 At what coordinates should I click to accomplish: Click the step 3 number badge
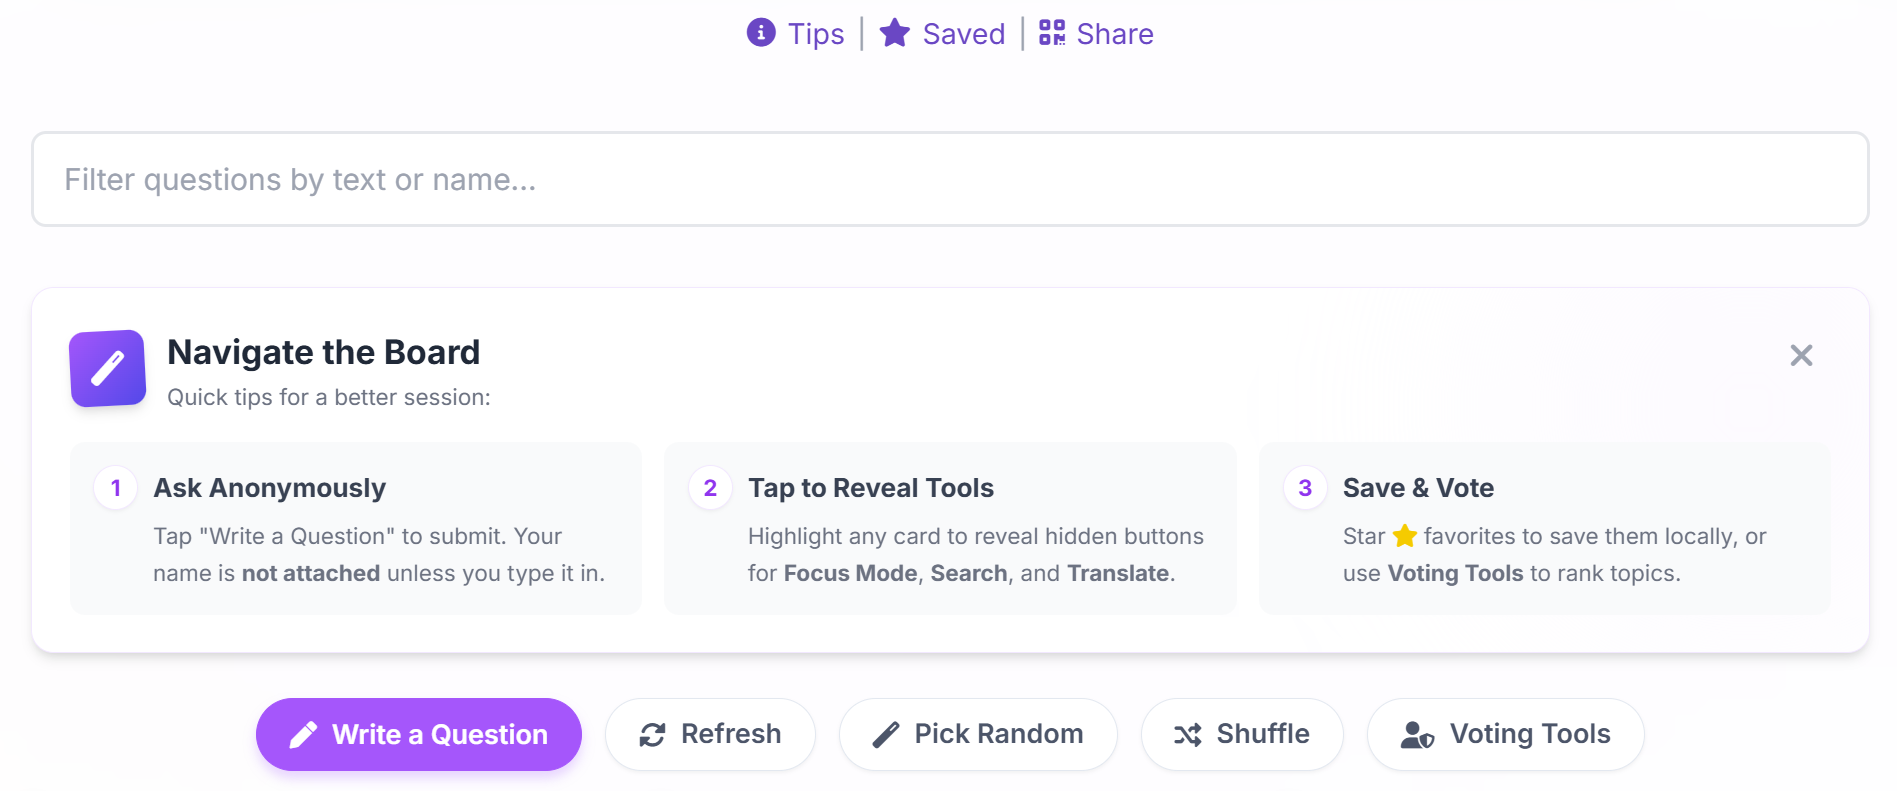point(1305,488)
